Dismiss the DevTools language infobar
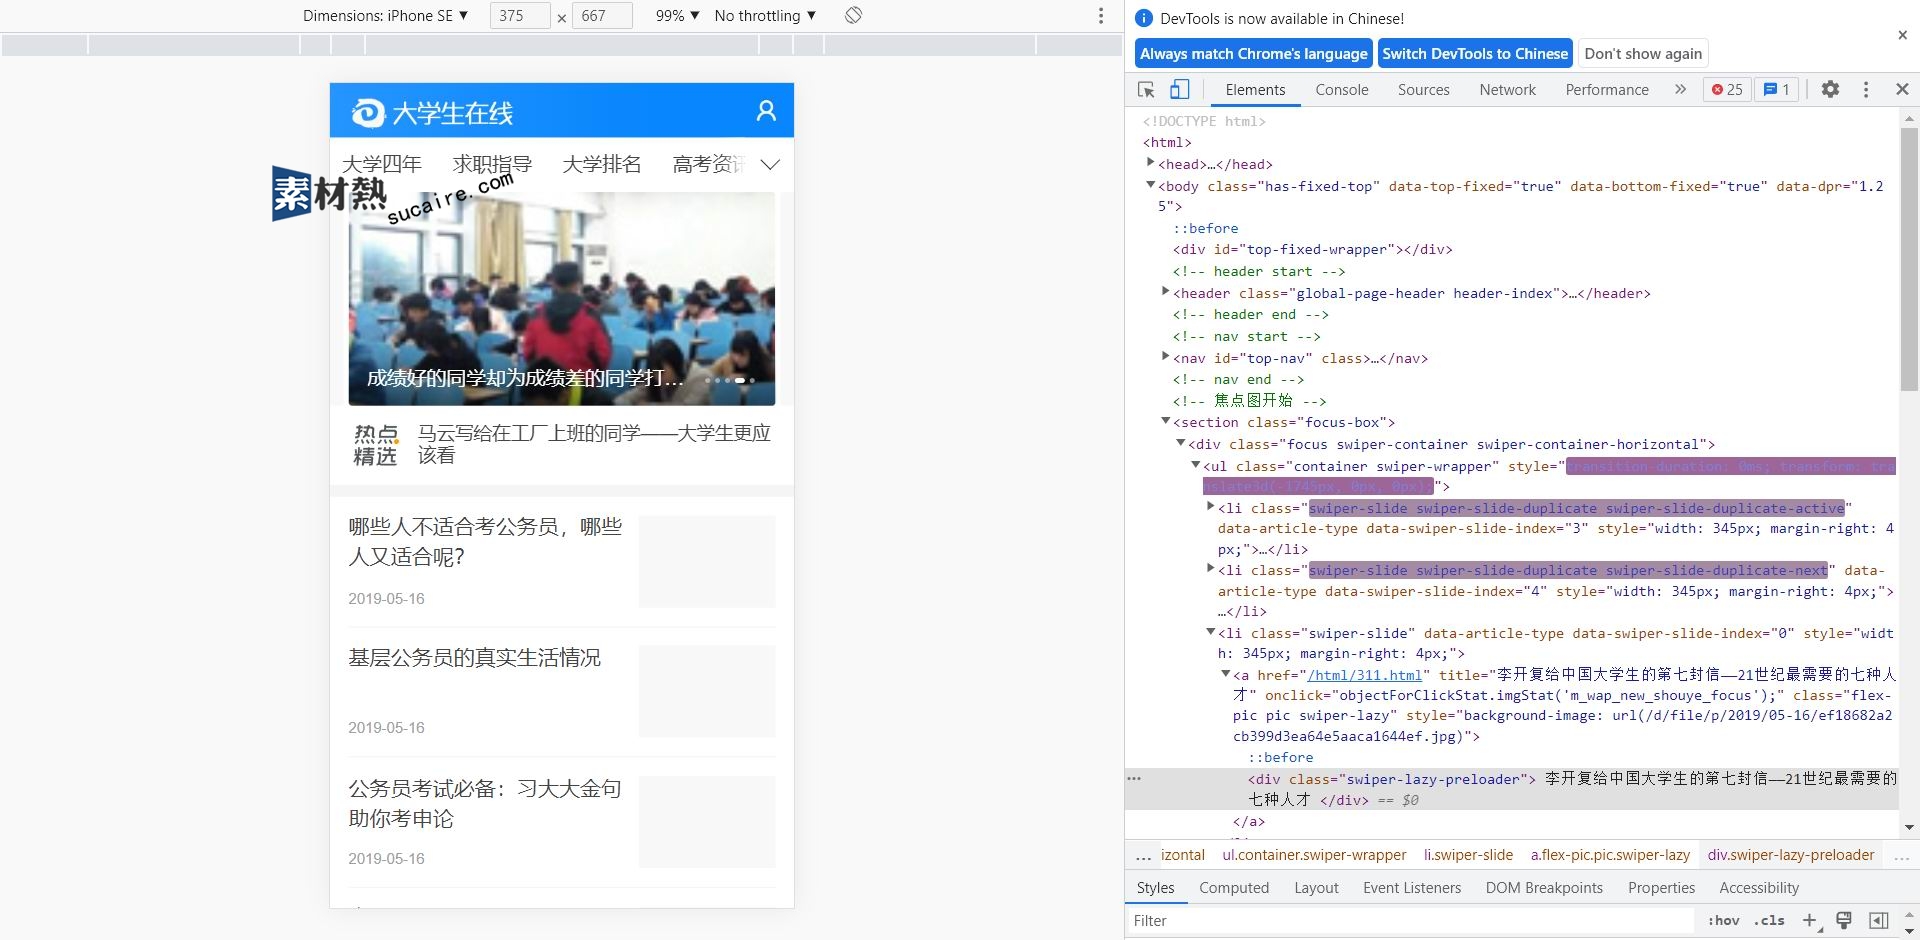1920x940 pixels. (x=1902, y=35)
